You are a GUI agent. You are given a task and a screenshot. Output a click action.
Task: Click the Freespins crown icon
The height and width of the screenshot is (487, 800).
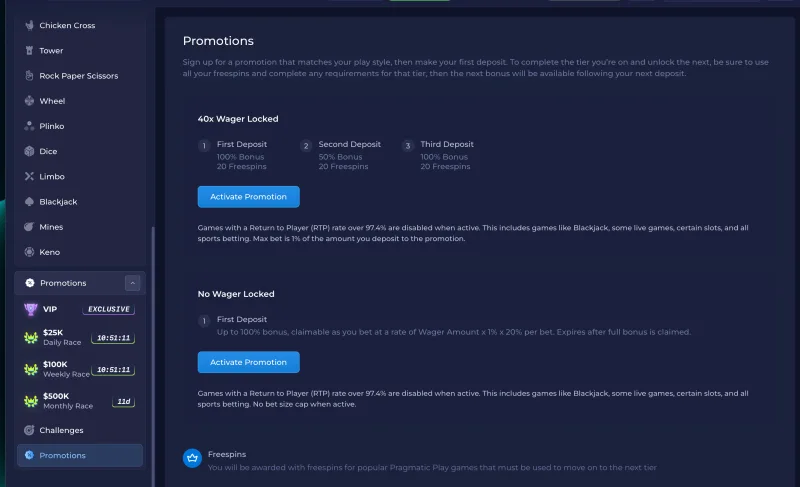pyautogui.click(x=193, y=458)
